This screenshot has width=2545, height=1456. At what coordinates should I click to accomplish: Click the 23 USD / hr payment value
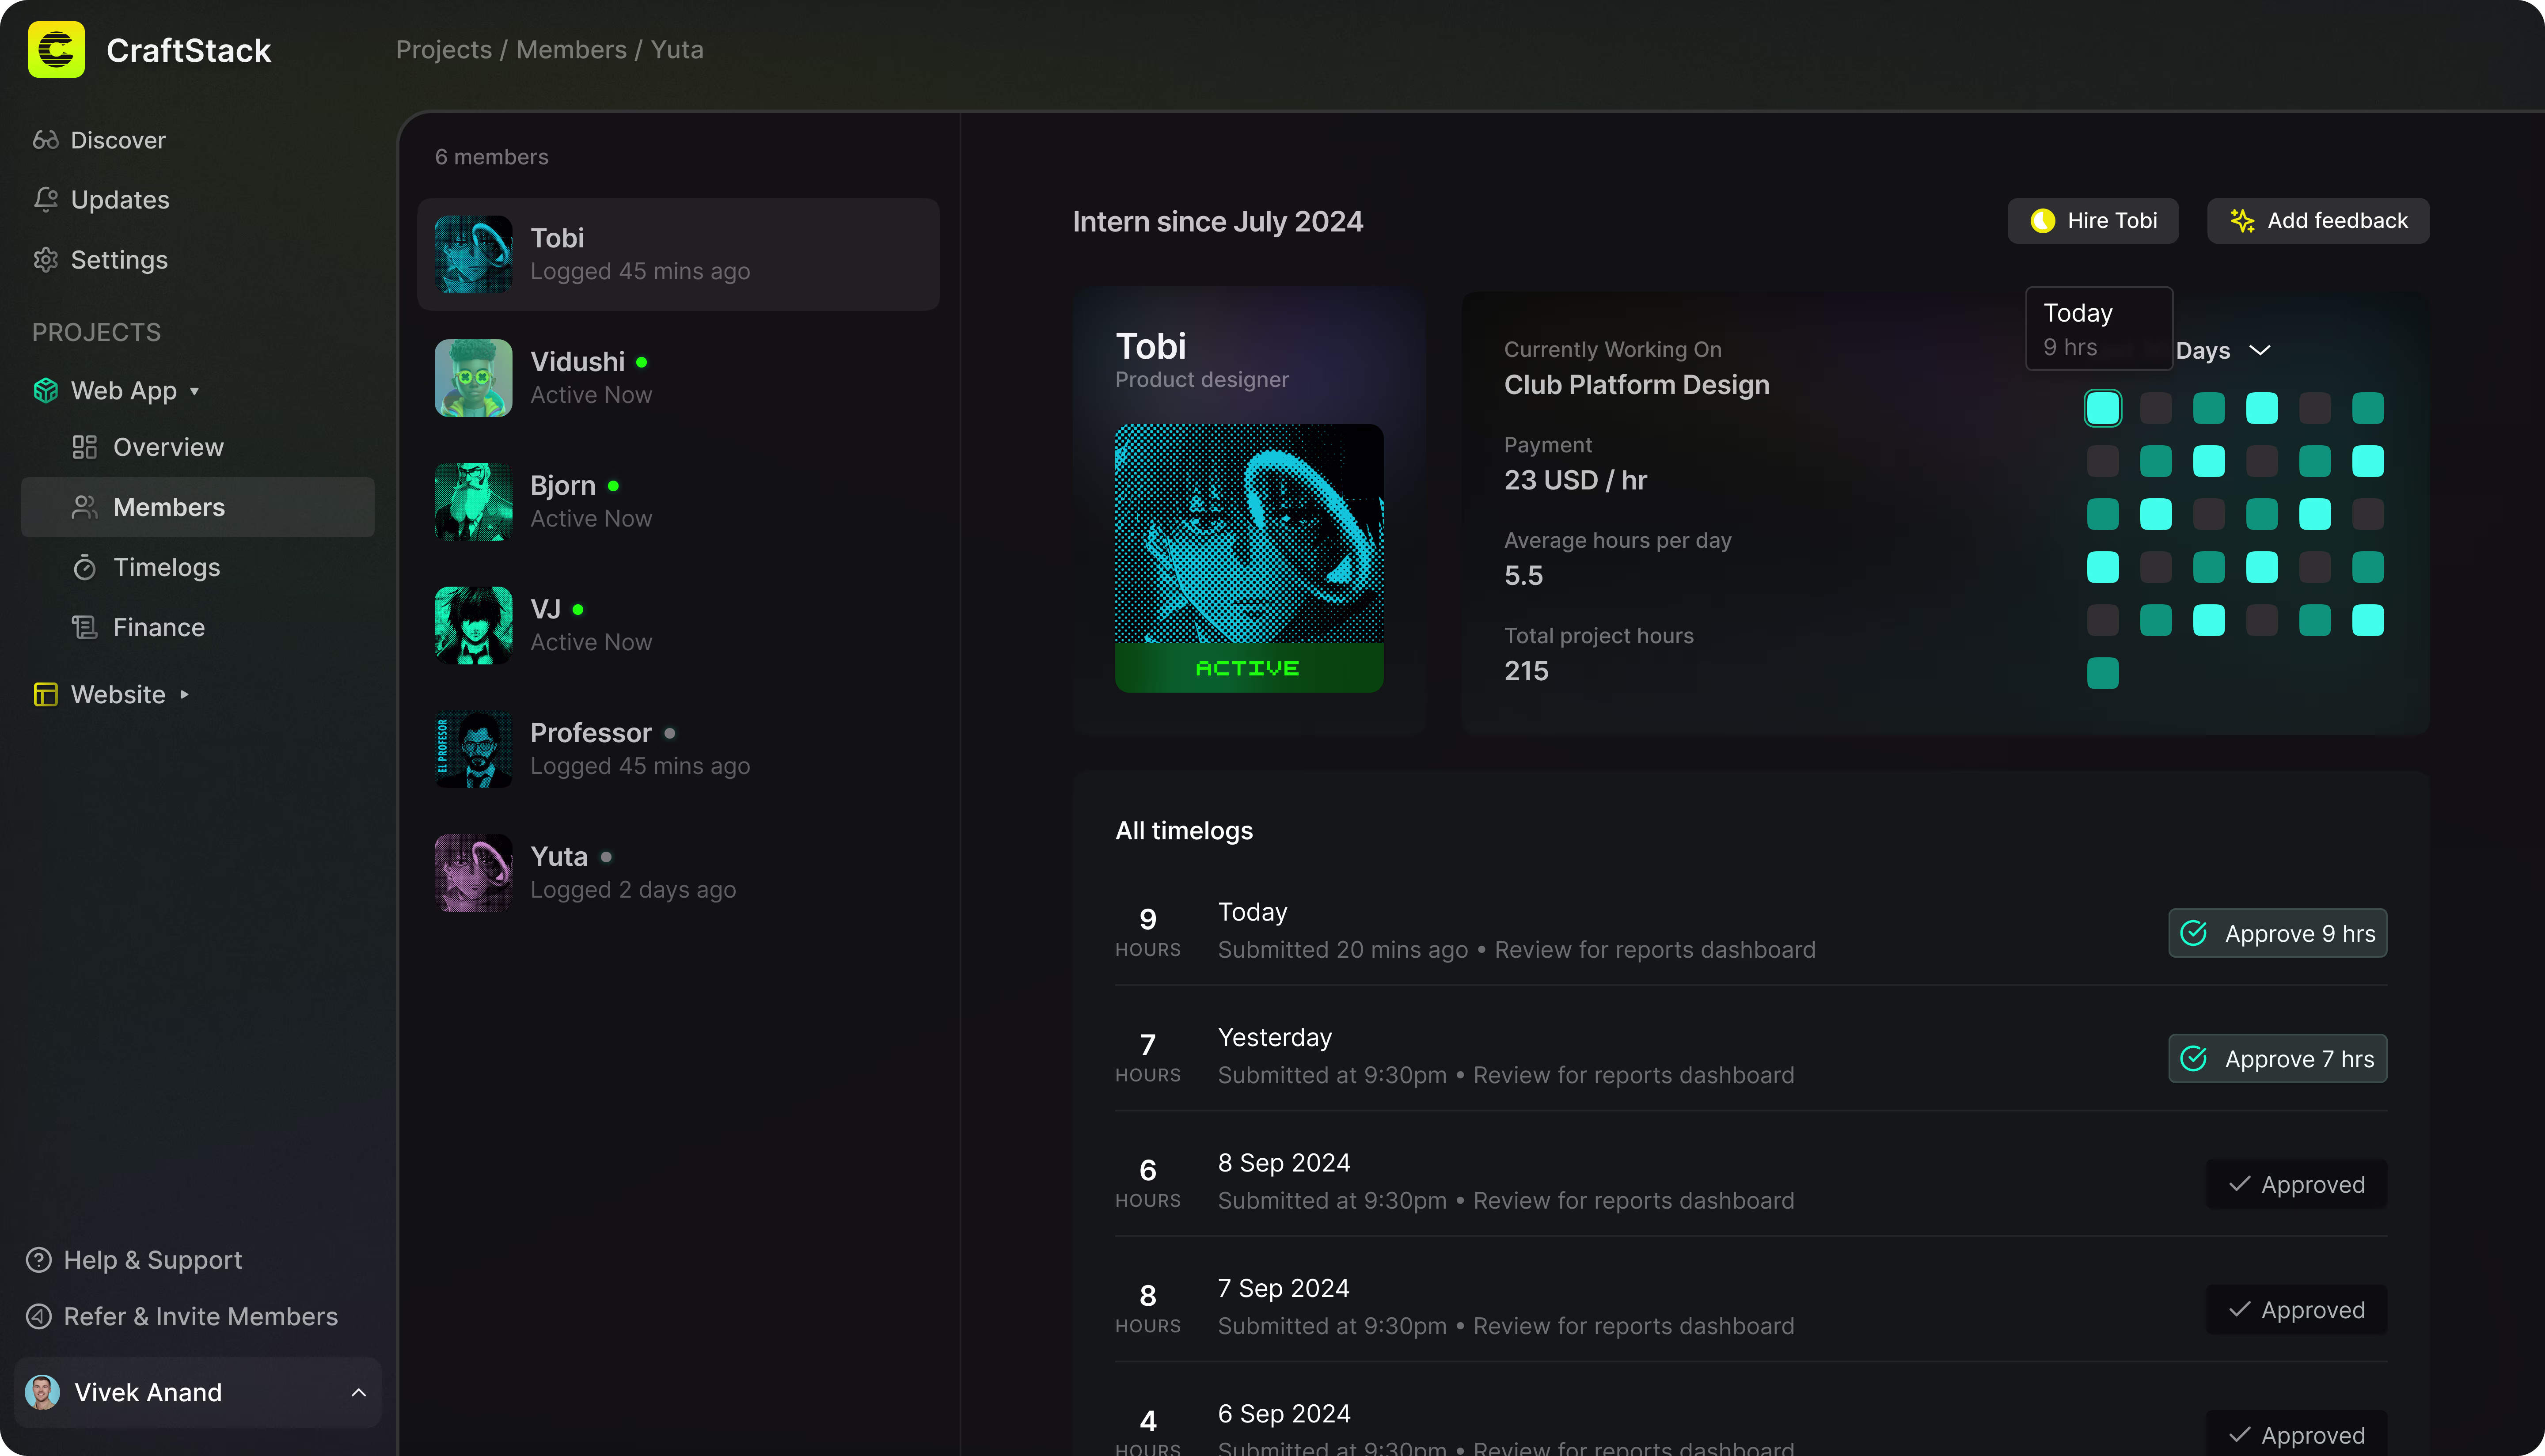point(1575,480)
